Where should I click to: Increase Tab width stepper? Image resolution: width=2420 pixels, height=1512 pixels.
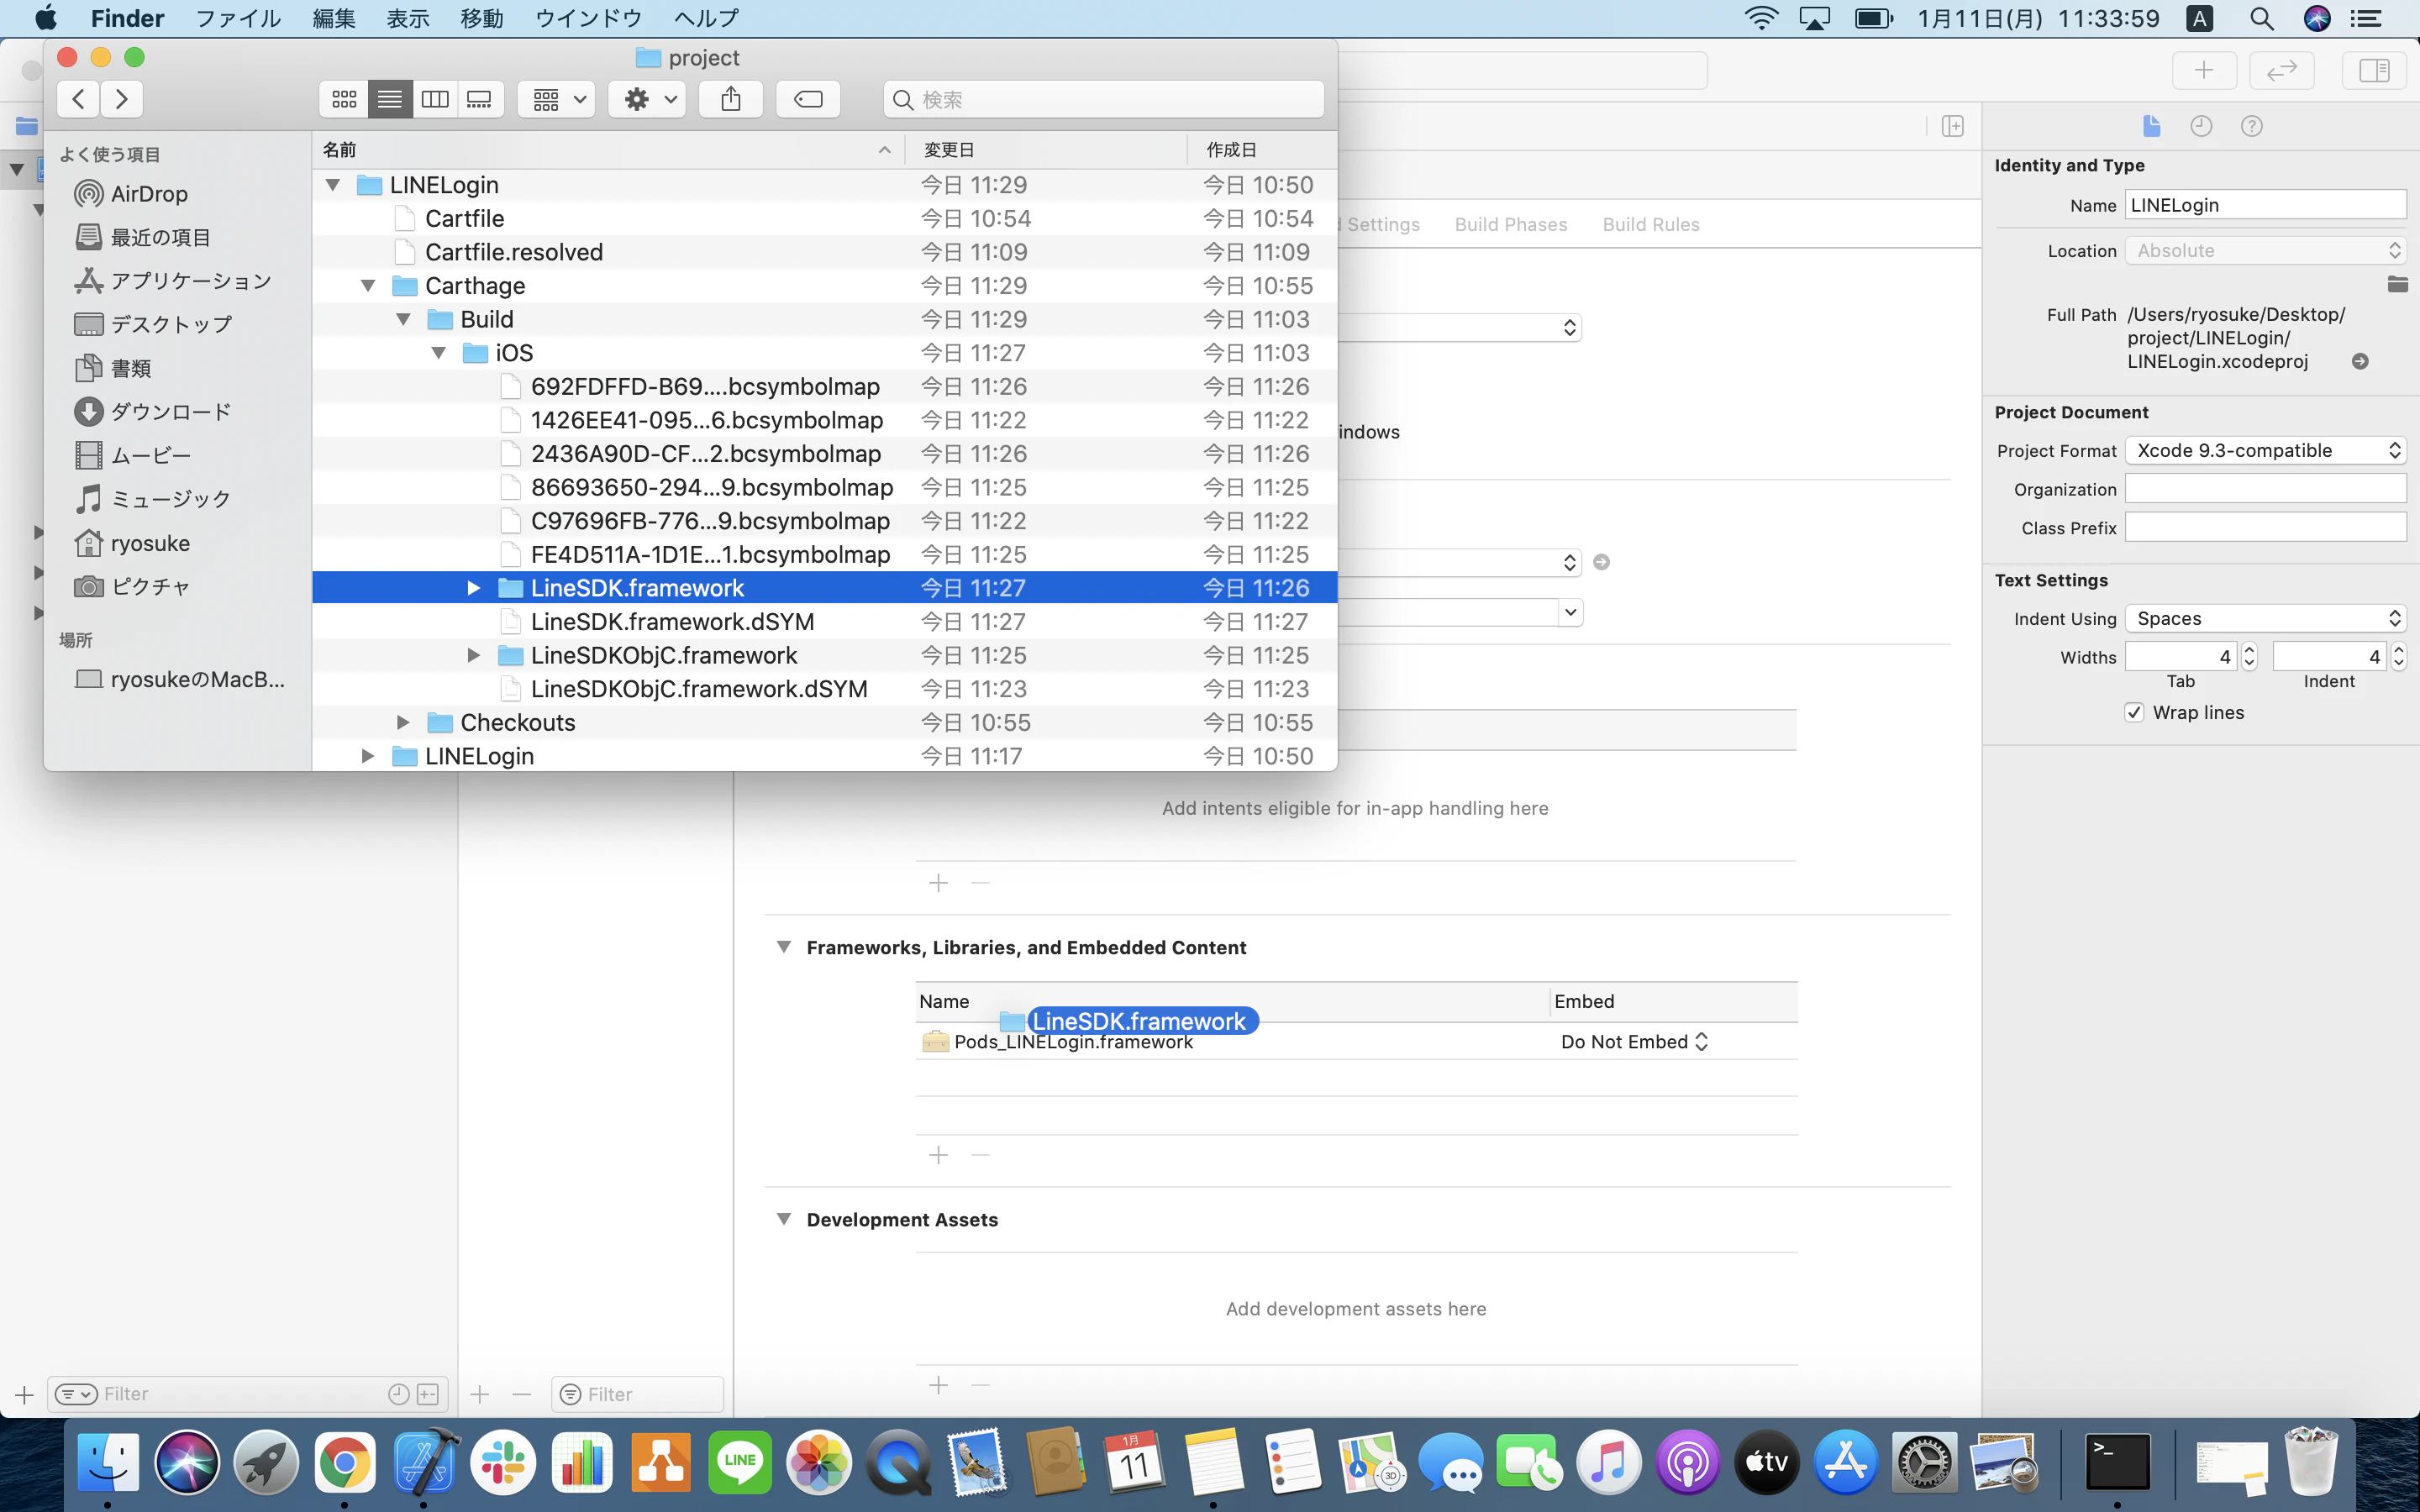coord(2249,650)
